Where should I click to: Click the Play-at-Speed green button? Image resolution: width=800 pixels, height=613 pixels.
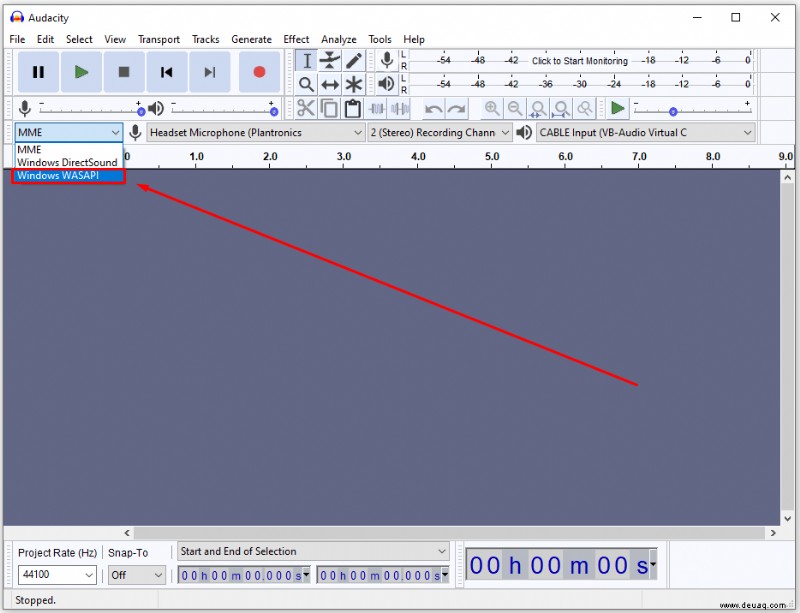pyautogui.click(x=618, y=108)
